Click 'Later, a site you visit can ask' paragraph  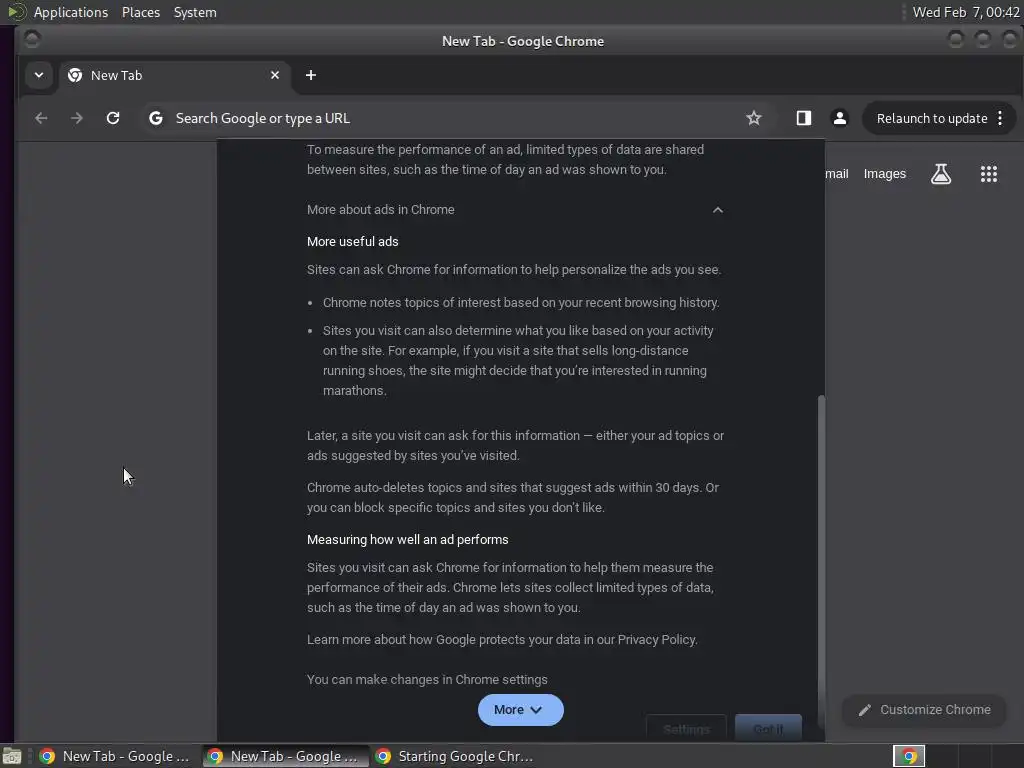coord(515,445)
